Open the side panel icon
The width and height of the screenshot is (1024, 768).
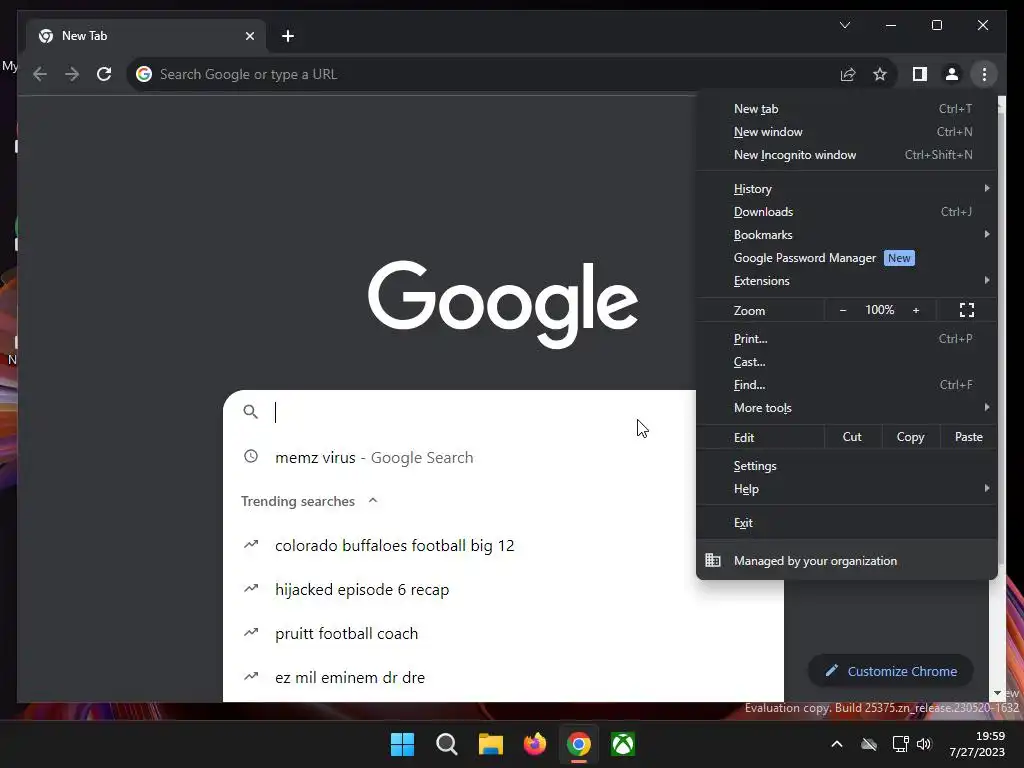(x=920, y=74)
